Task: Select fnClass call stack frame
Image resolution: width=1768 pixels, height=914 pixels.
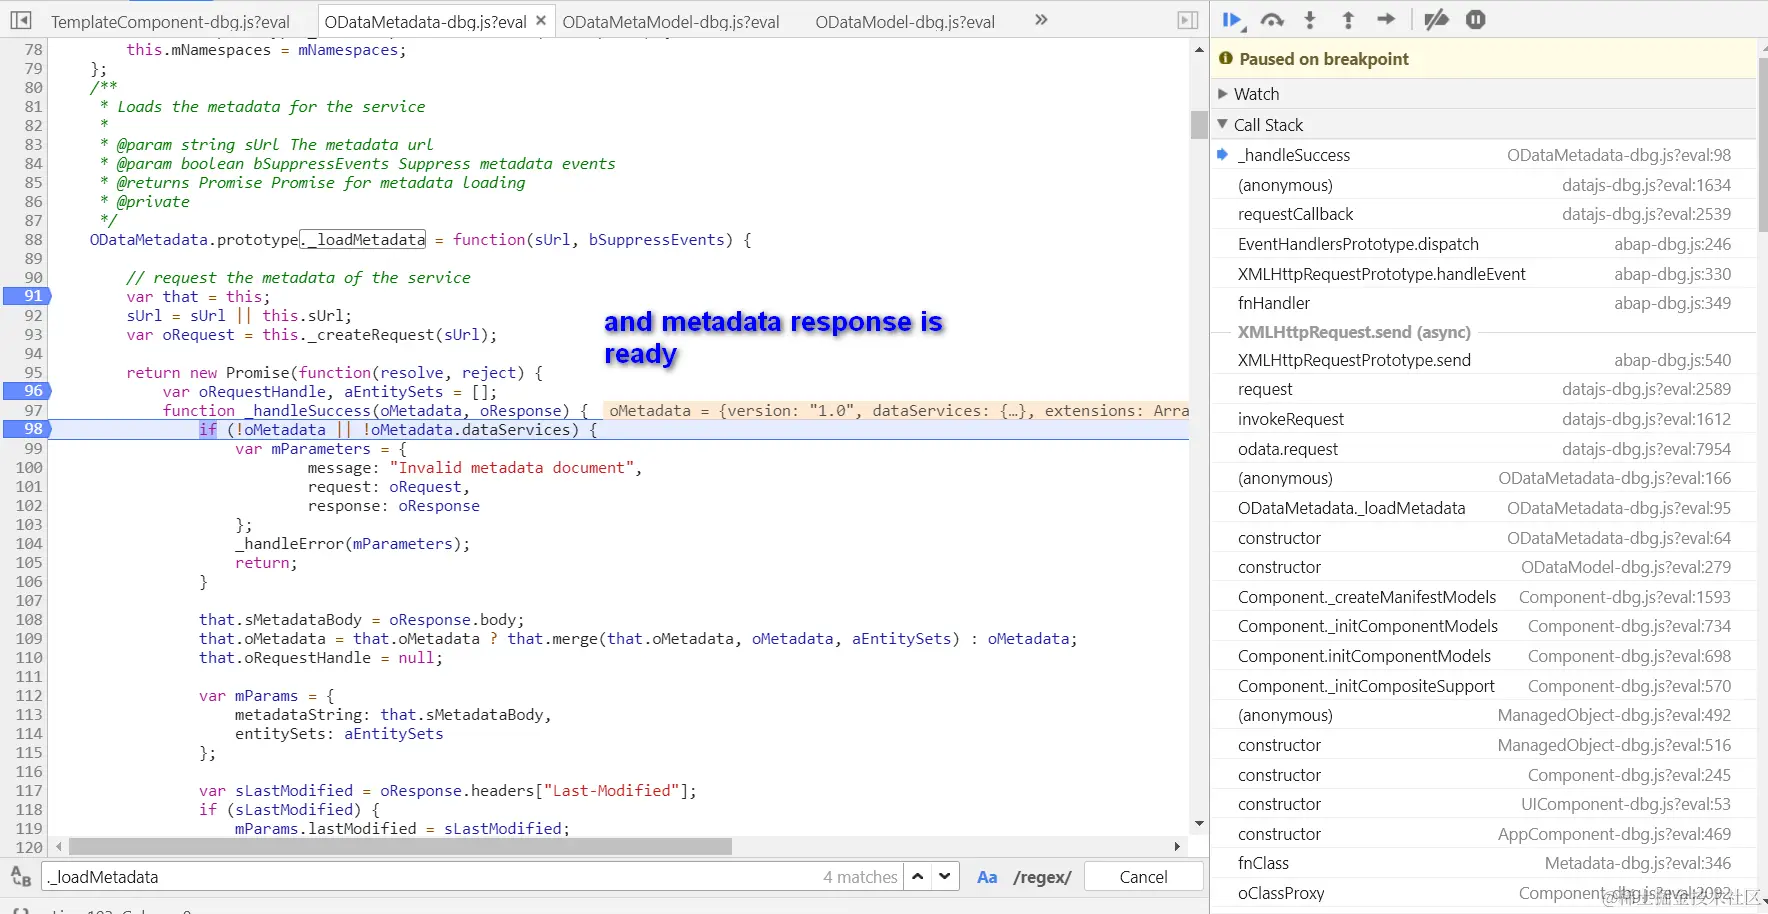Action: (1484, 863)
